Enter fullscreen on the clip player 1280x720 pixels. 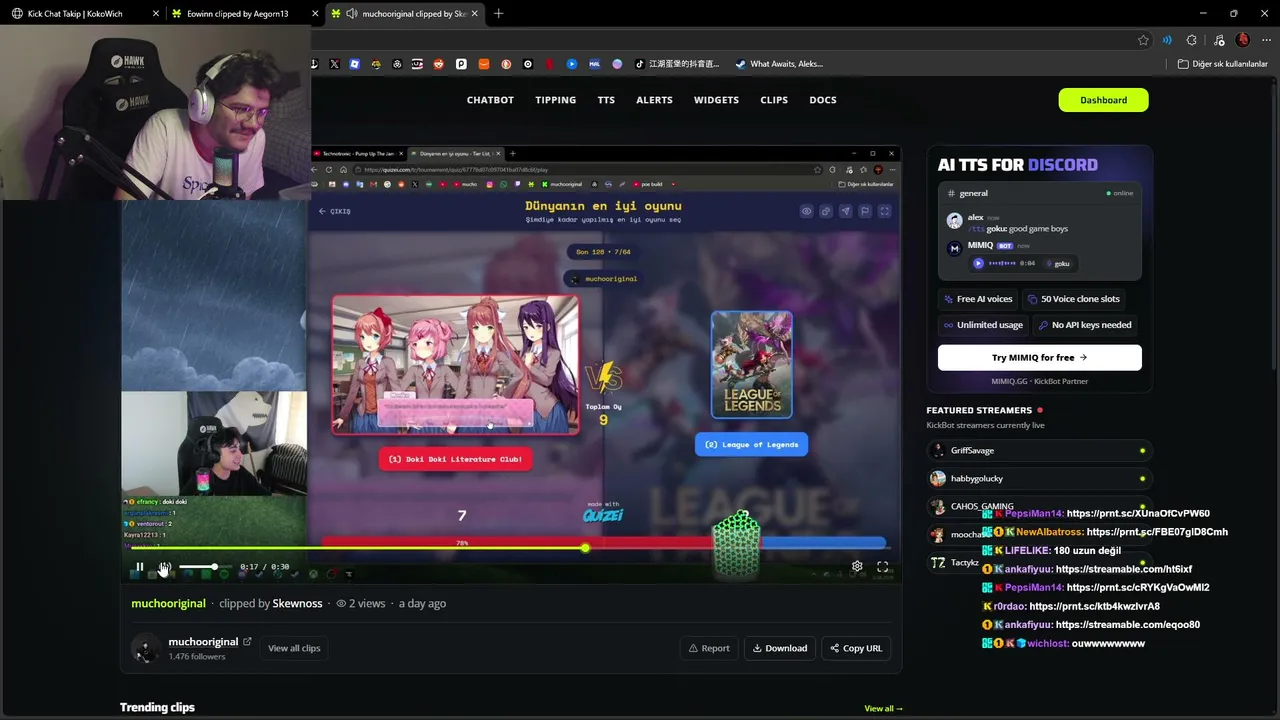(883, 566)
